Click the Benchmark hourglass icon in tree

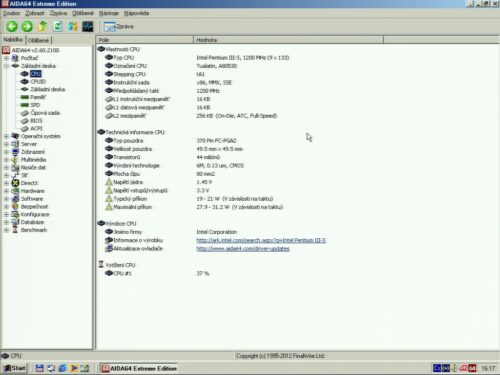(15, 230)
